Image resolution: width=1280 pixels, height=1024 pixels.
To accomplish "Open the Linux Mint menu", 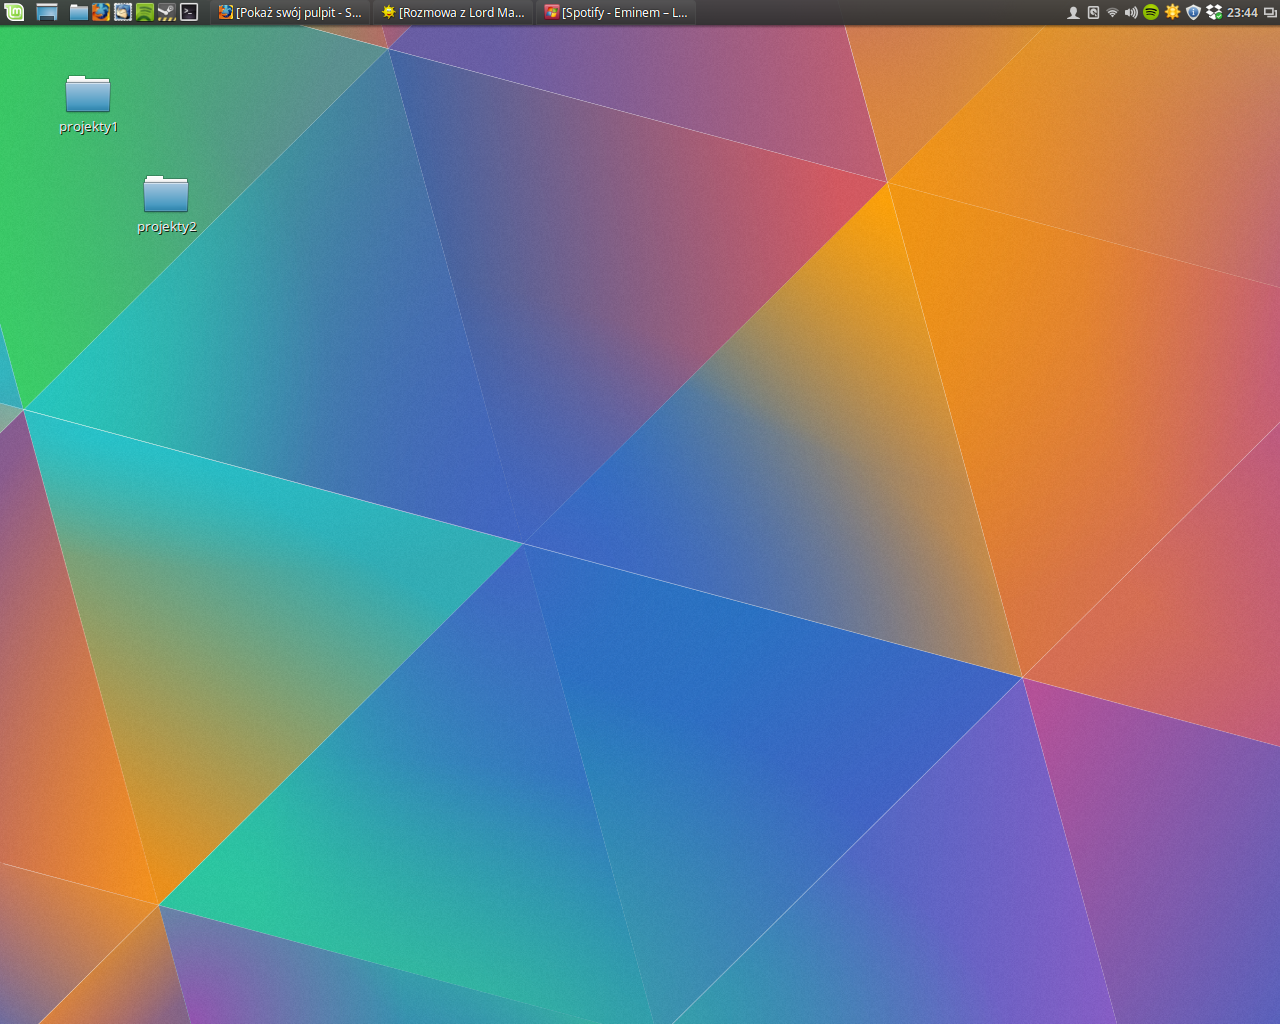I will (14, 12).
